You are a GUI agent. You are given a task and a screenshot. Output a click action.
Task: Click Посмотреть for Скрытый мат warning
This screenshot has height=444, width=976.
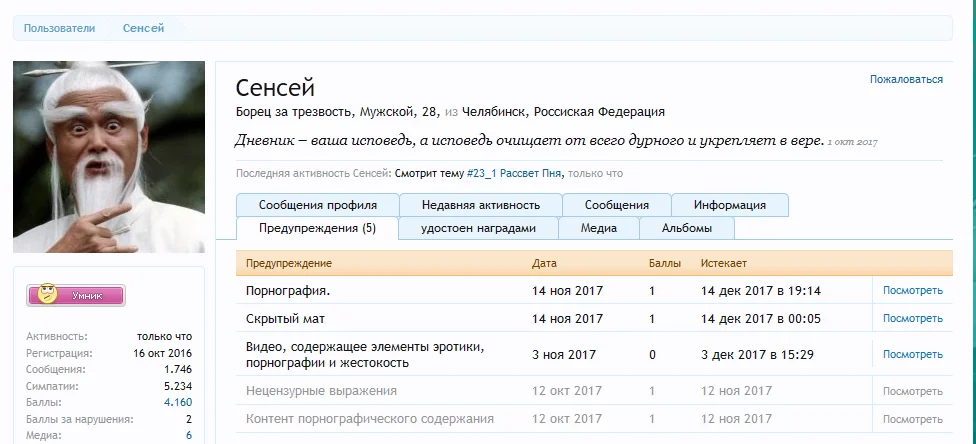tap(912, 318)
